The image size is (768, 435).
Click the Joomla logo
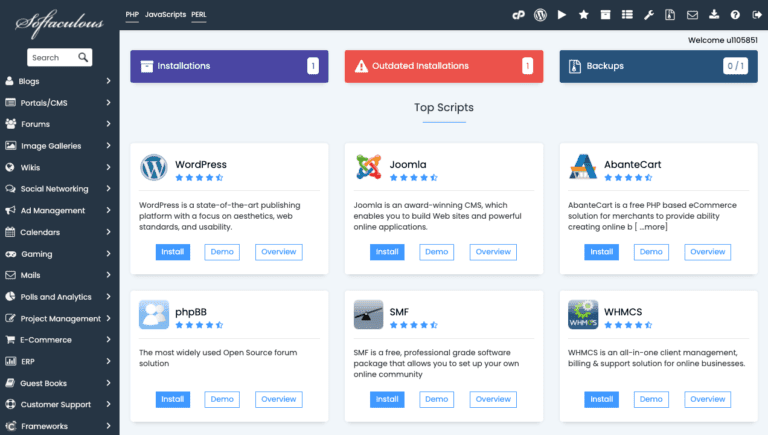click(368, 167)
